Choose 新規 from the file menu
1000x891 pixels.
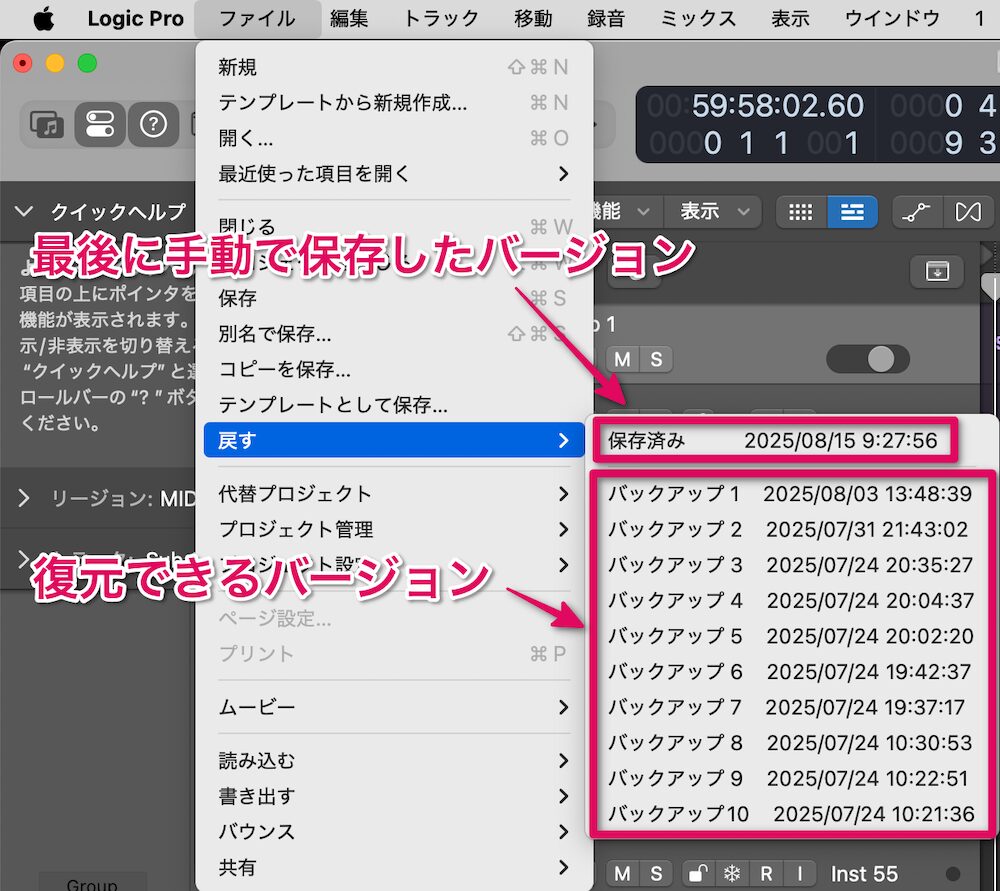pyautogui.click(x=394, y=67)
